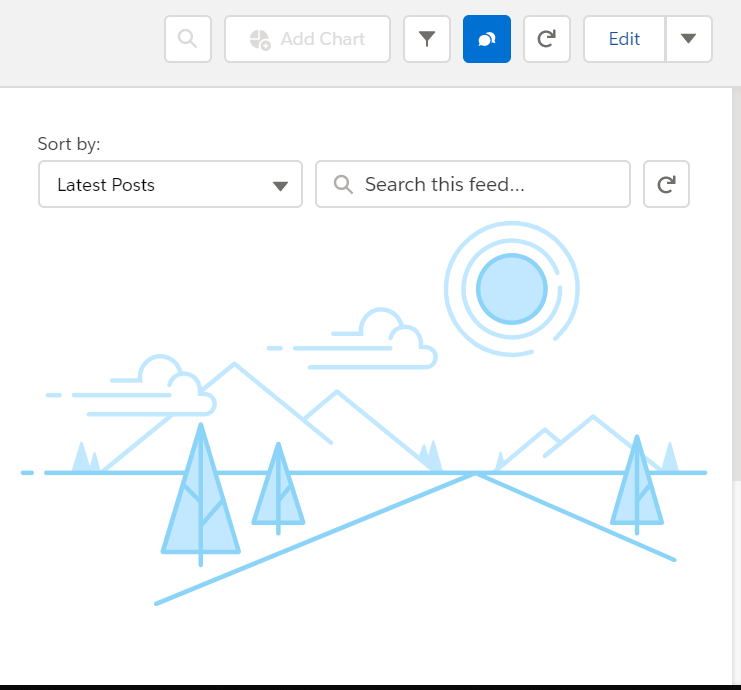The image size is (741, 690).
Task: Click the Add Chart button label
Action: 322,39
